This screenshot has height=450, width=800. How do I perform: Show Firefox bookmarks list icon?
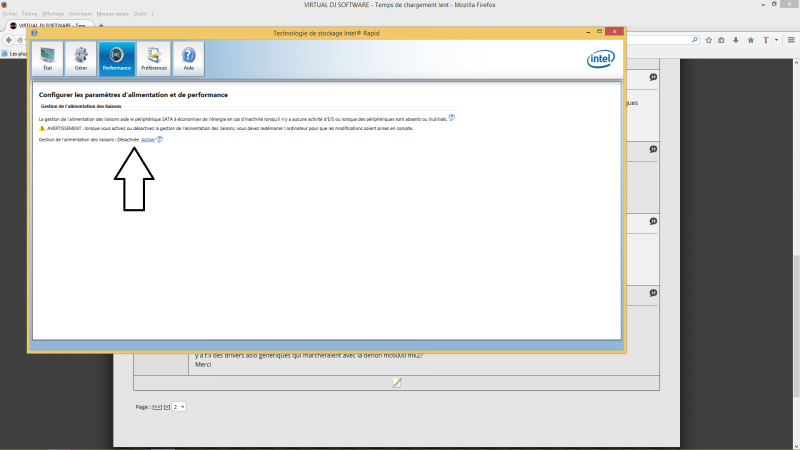pos(721,40)
